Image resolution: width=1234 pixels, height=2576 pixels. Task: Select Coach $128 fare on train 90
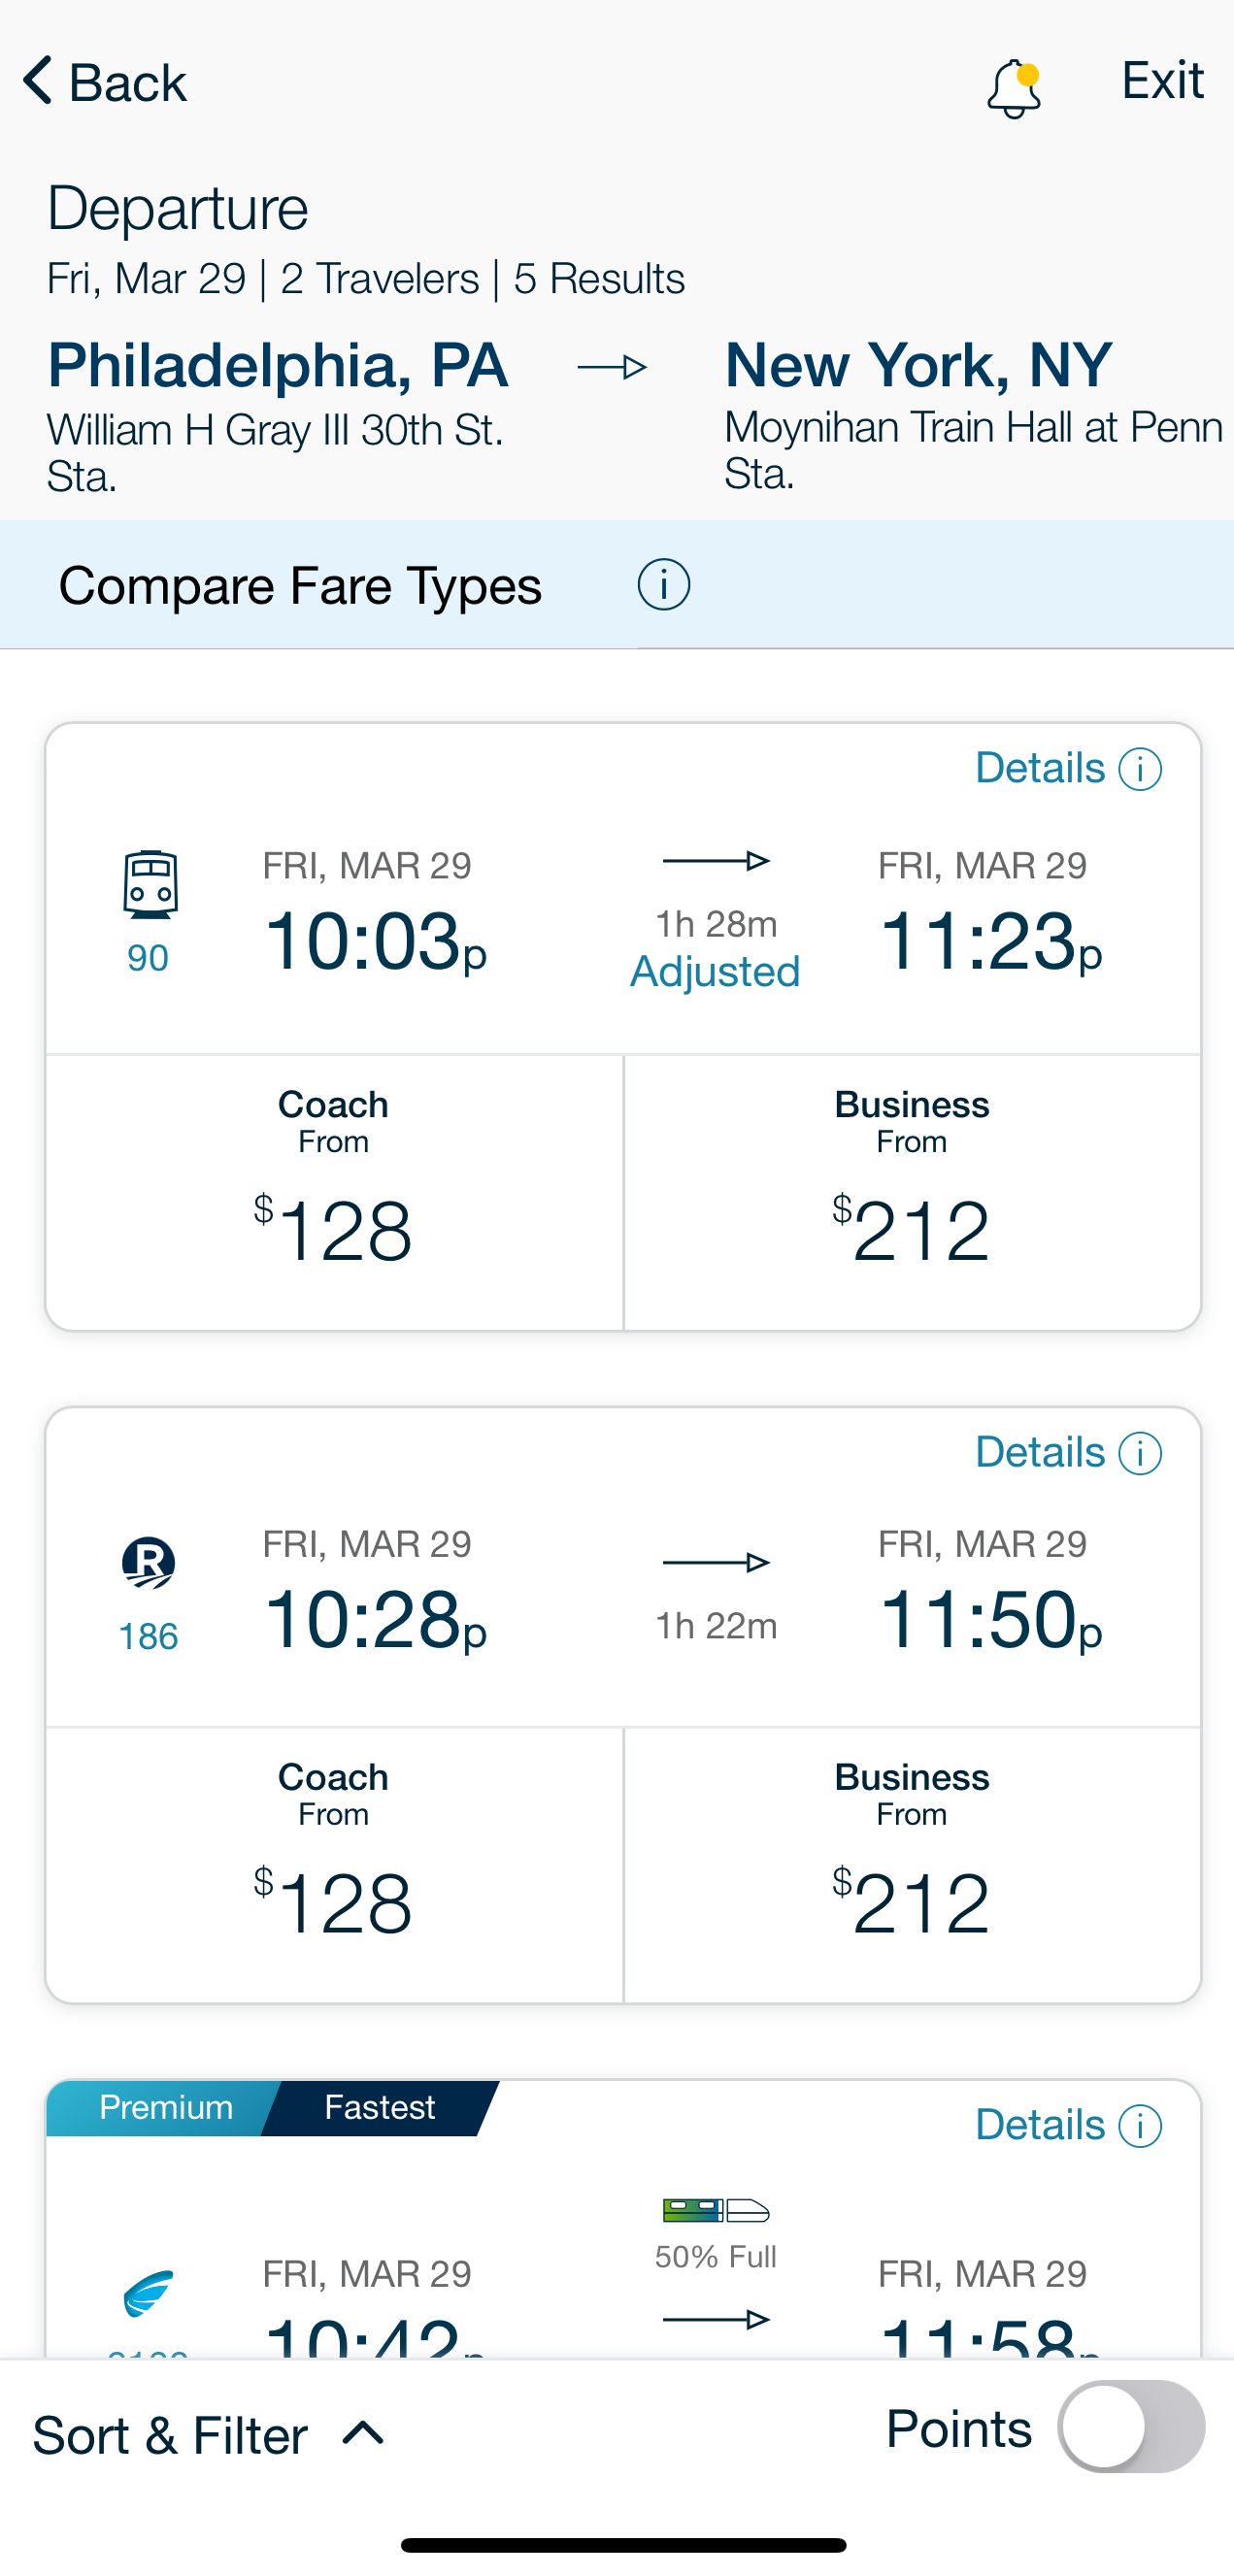point(334,1192)
